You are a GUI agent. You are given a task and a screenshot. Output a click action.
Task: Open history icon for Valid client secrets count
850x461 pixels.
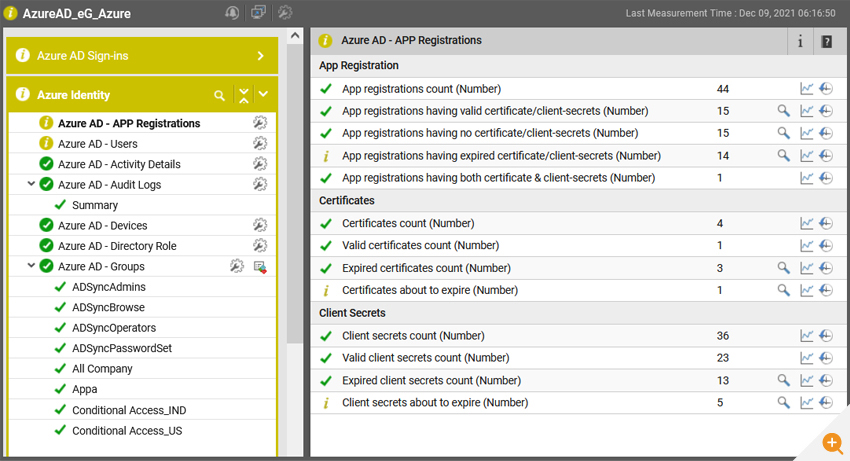pyautogui.click(x=826, y=358)
